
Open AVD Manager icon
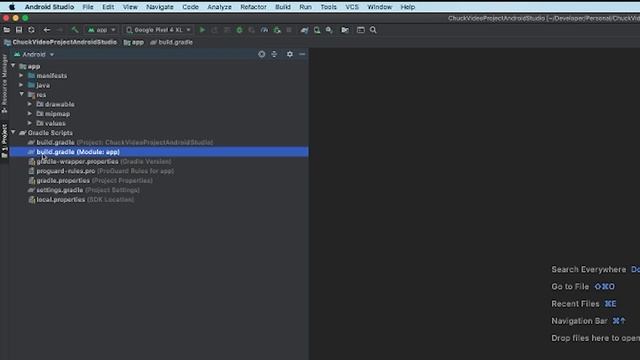coord(317,30)
